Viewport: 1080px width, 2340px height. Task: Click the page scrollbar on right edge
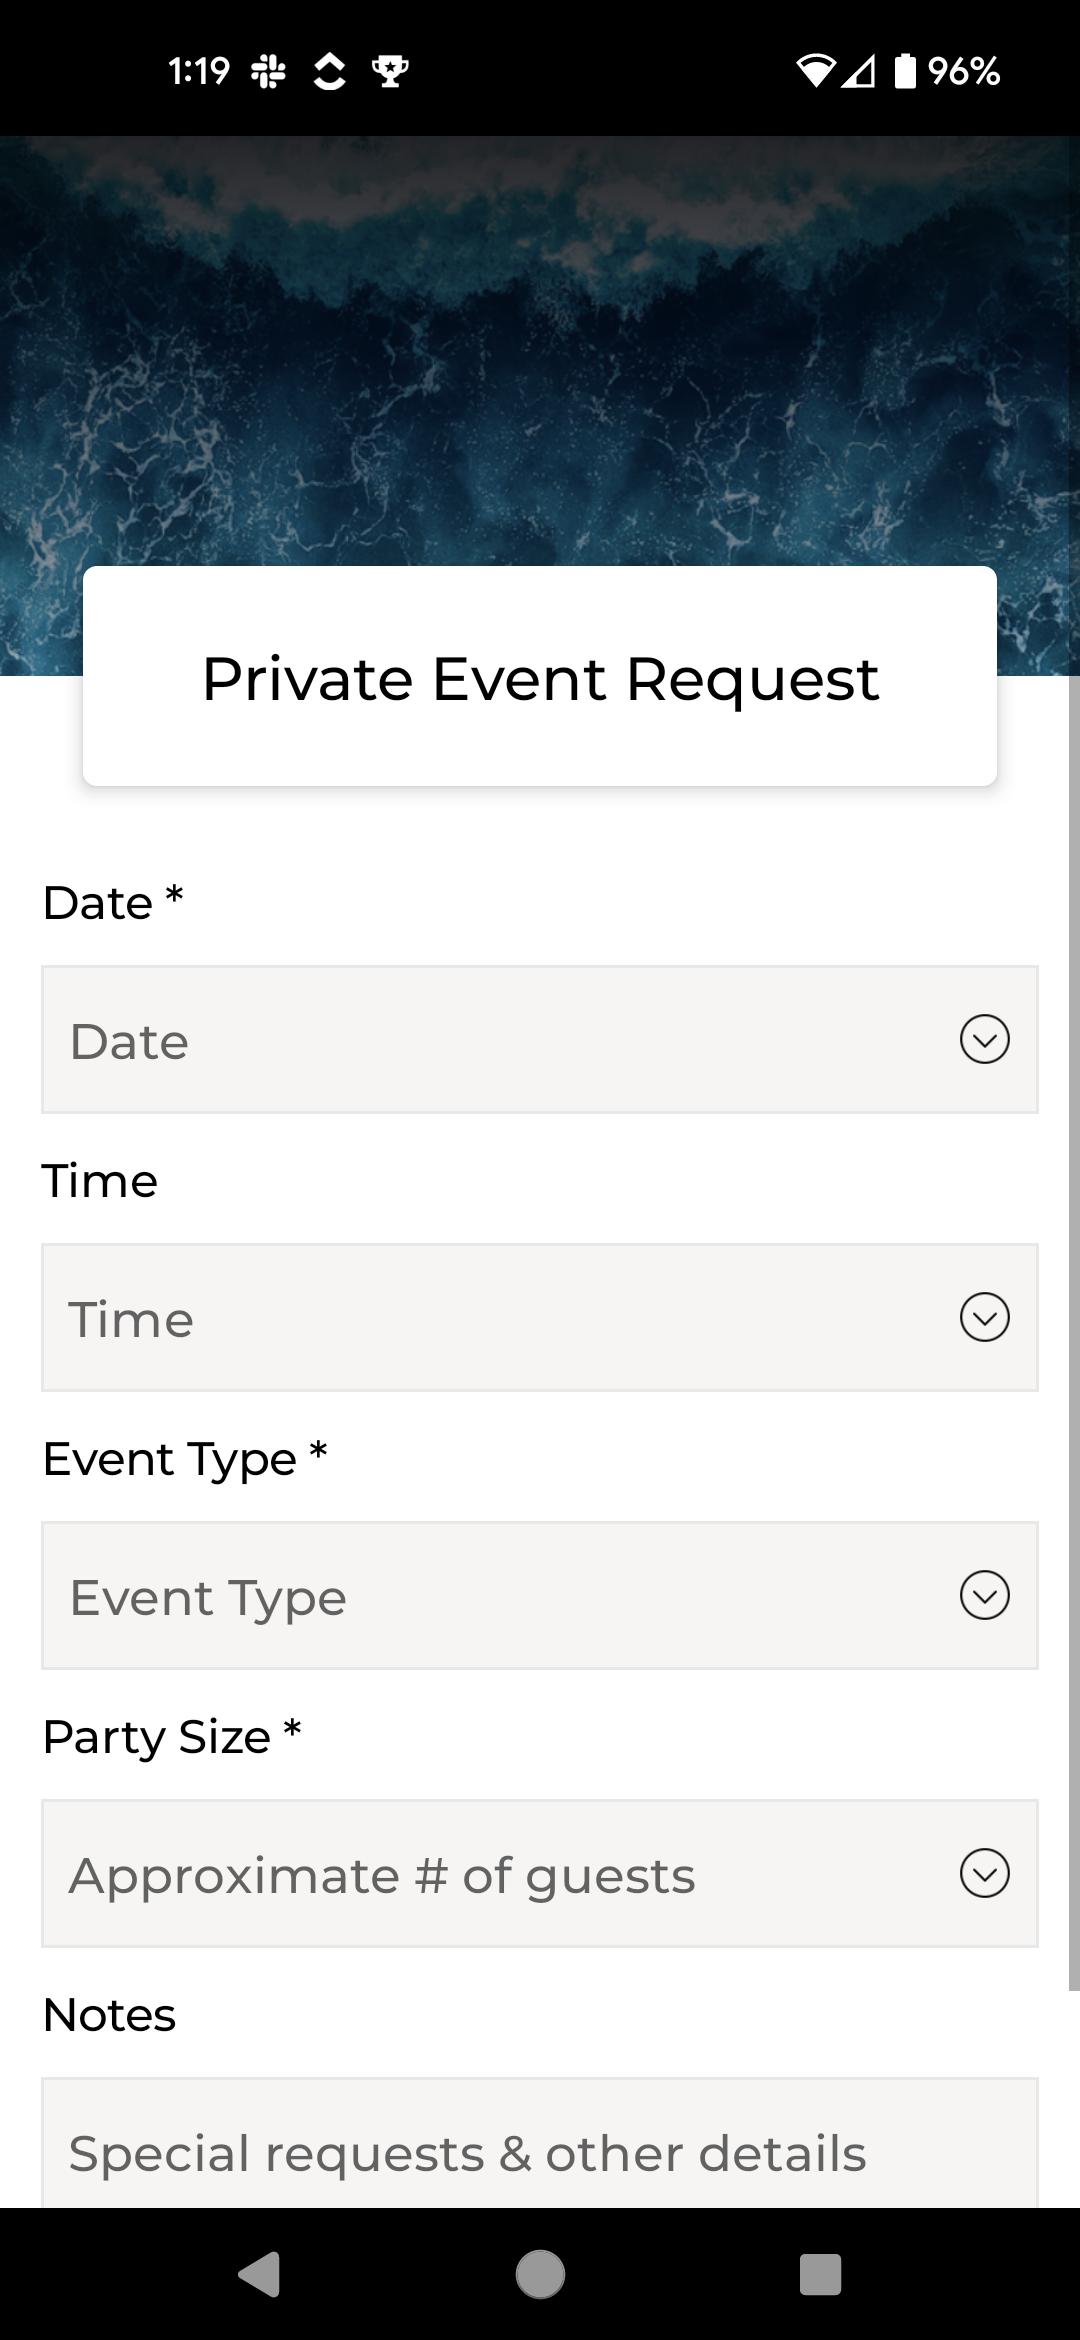(1074, 1333)
